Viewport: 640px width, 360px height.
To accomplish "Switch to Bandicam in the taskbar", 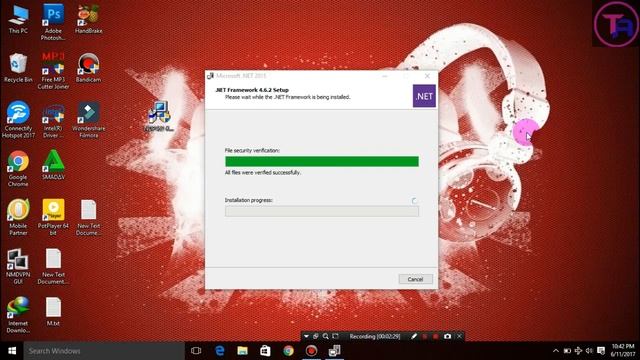I will (311, 351).
